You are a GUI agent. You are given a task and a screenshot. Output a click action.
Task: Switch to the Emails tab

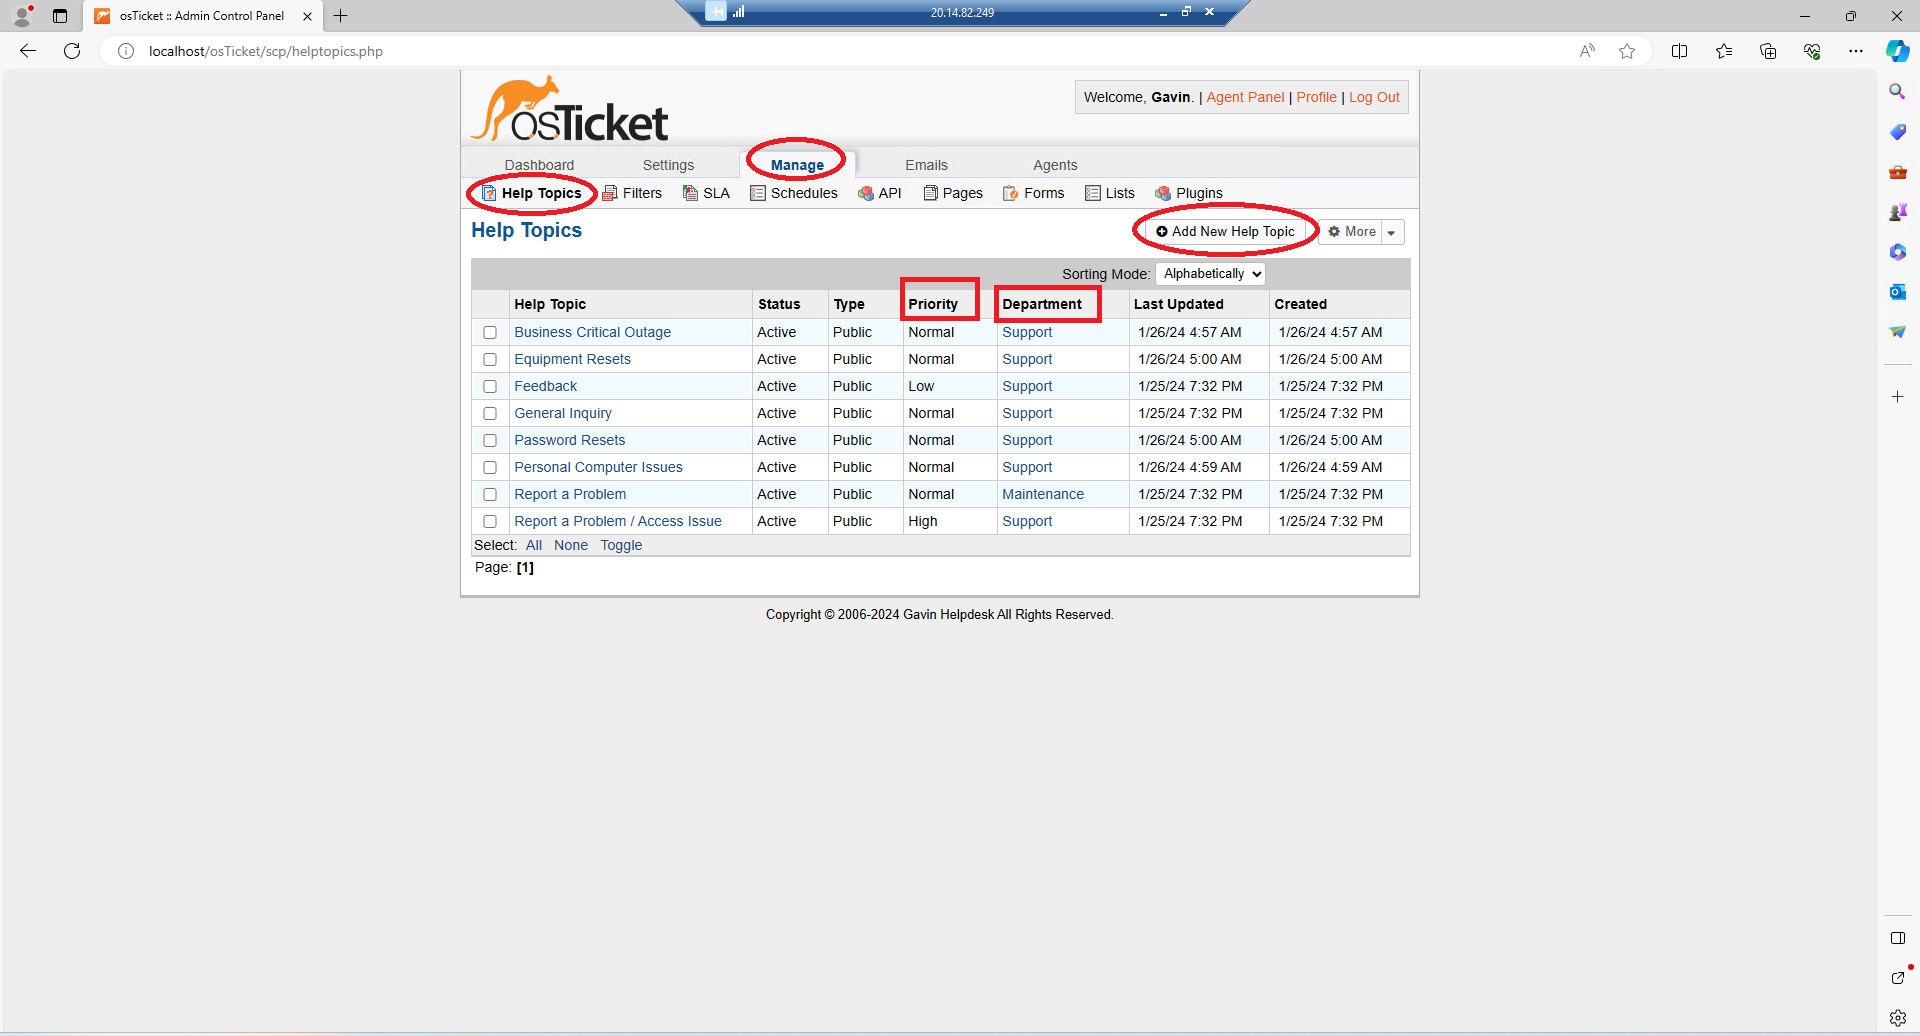click(926, 165)
